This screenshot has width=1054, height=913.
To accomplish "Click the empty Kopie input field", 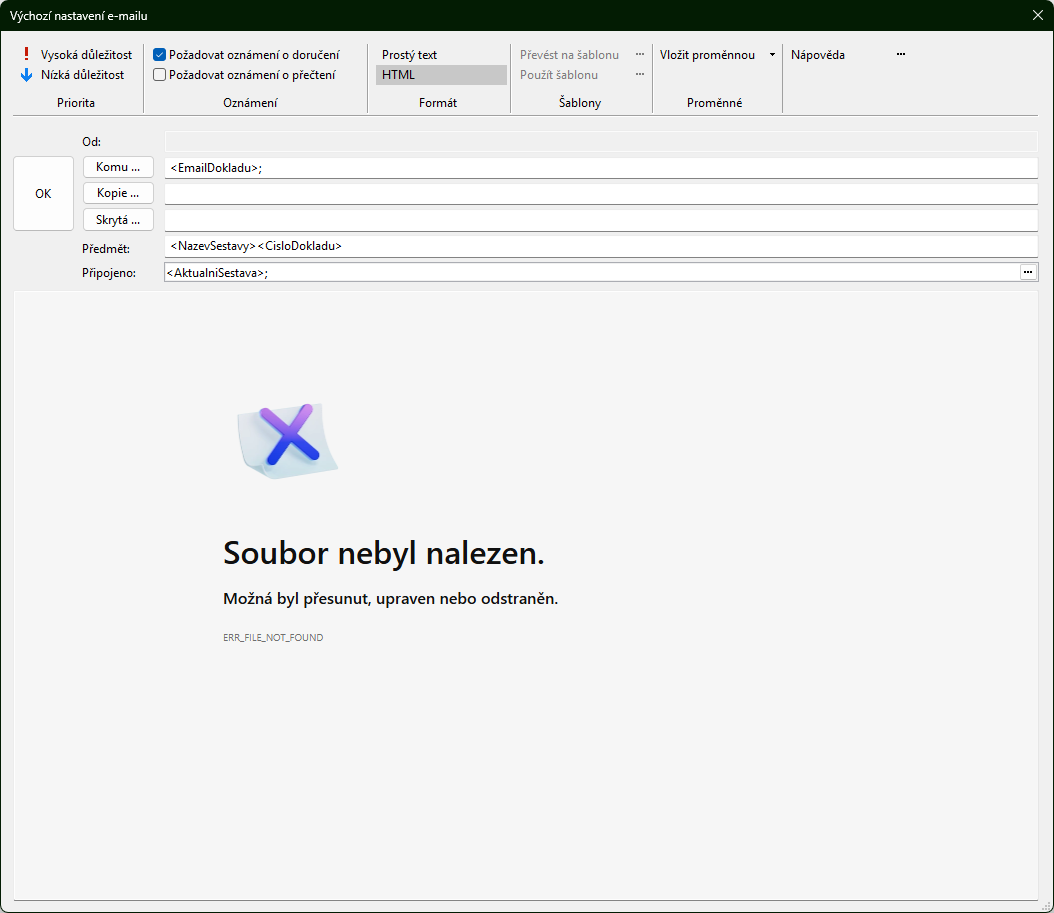I will click(x=600, y=194).
